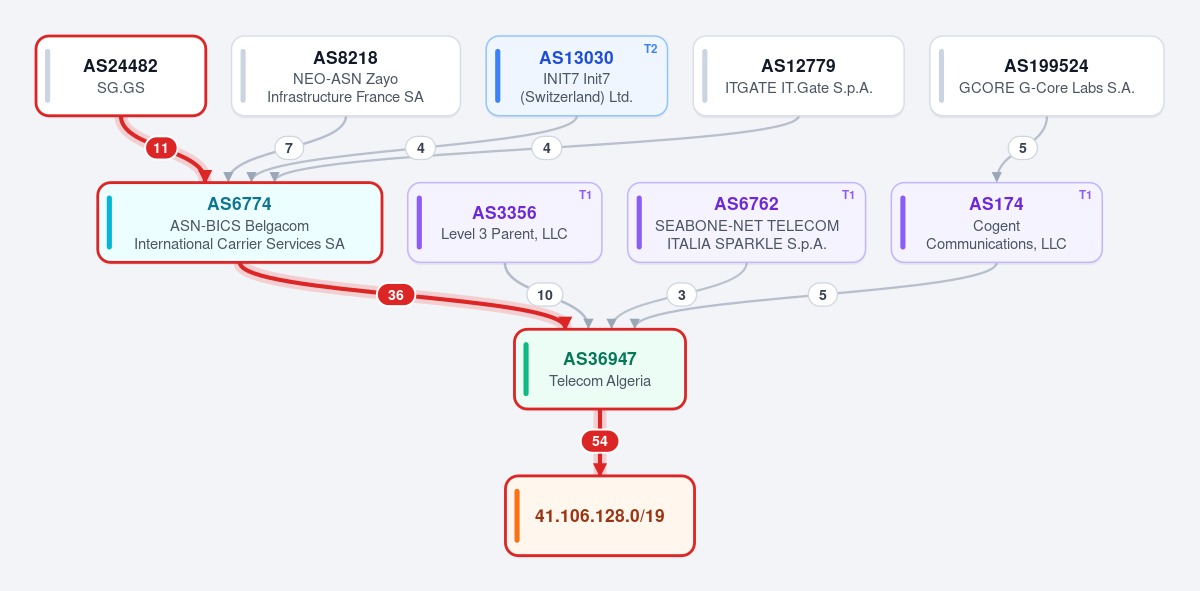Click the T1 tag on AS174
This screenshot has height=591, width=1200.
1086,195
